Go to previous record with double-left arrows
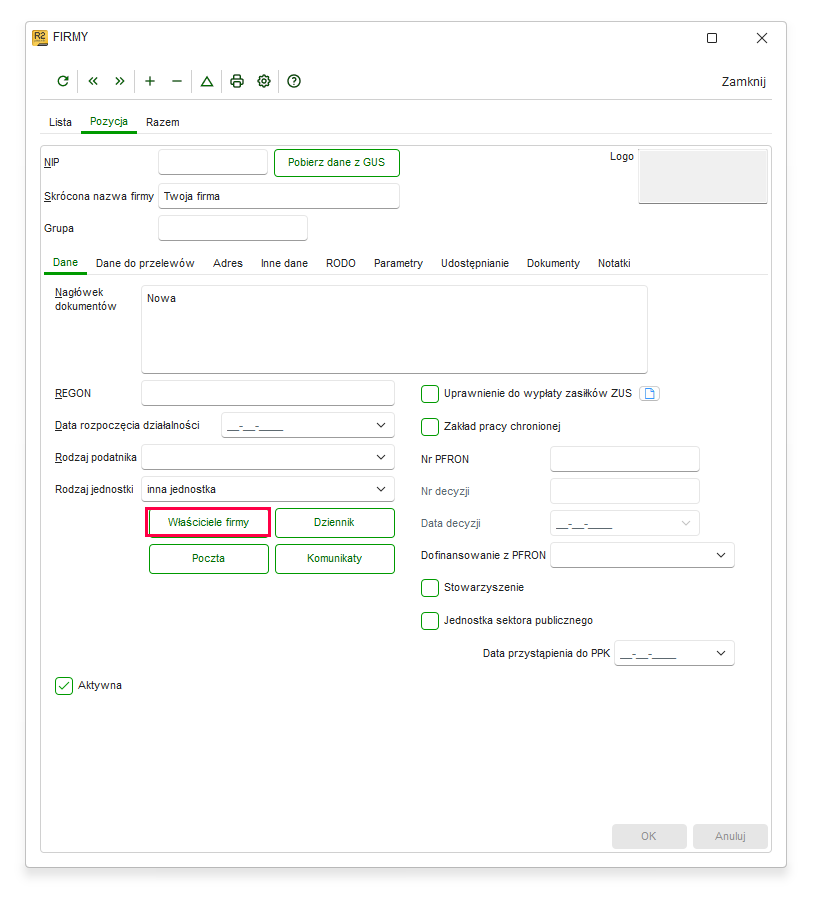 [93, 81]
